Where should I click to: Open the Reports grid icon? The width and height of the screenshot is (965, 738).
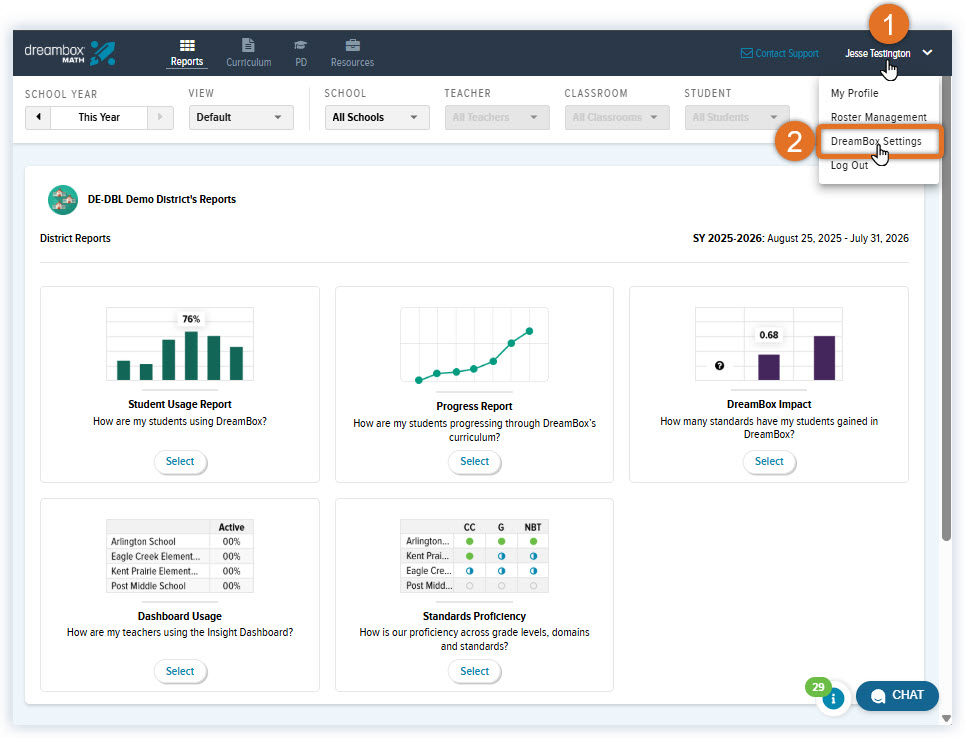[x=187, y=46]
